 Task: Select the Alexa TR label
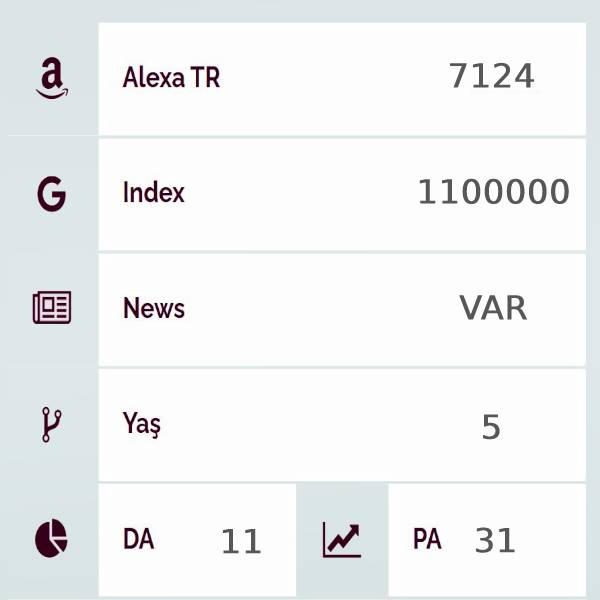[171, 77]
